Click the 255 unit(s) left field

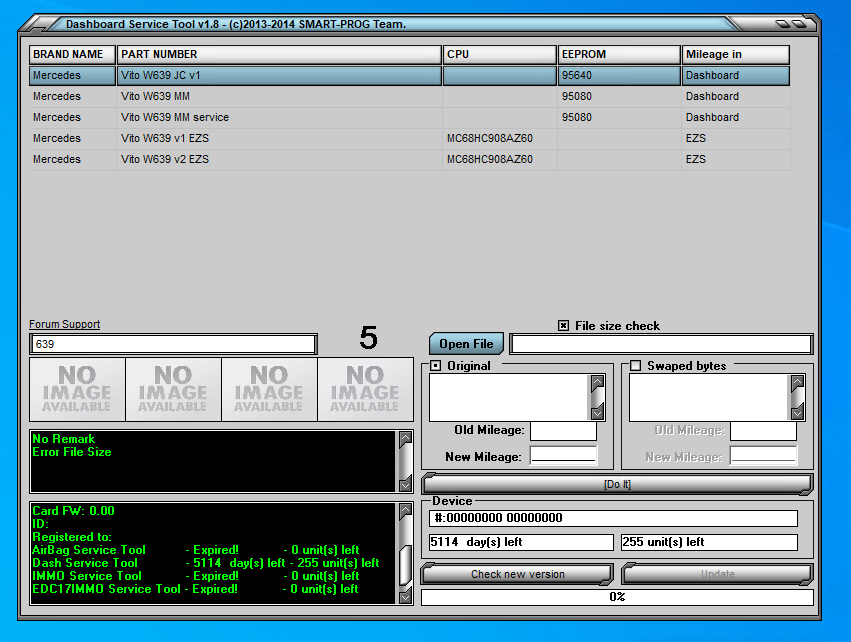click(x=709, y=542)
